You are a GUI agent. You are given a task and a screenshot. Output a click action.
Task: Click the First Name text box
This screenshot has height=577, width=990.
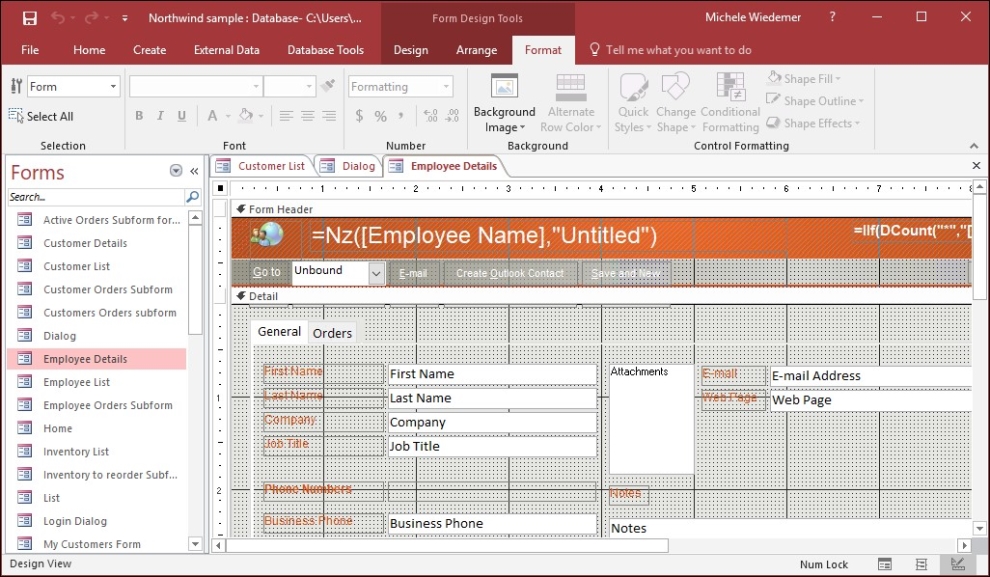(x=492, y=374)
